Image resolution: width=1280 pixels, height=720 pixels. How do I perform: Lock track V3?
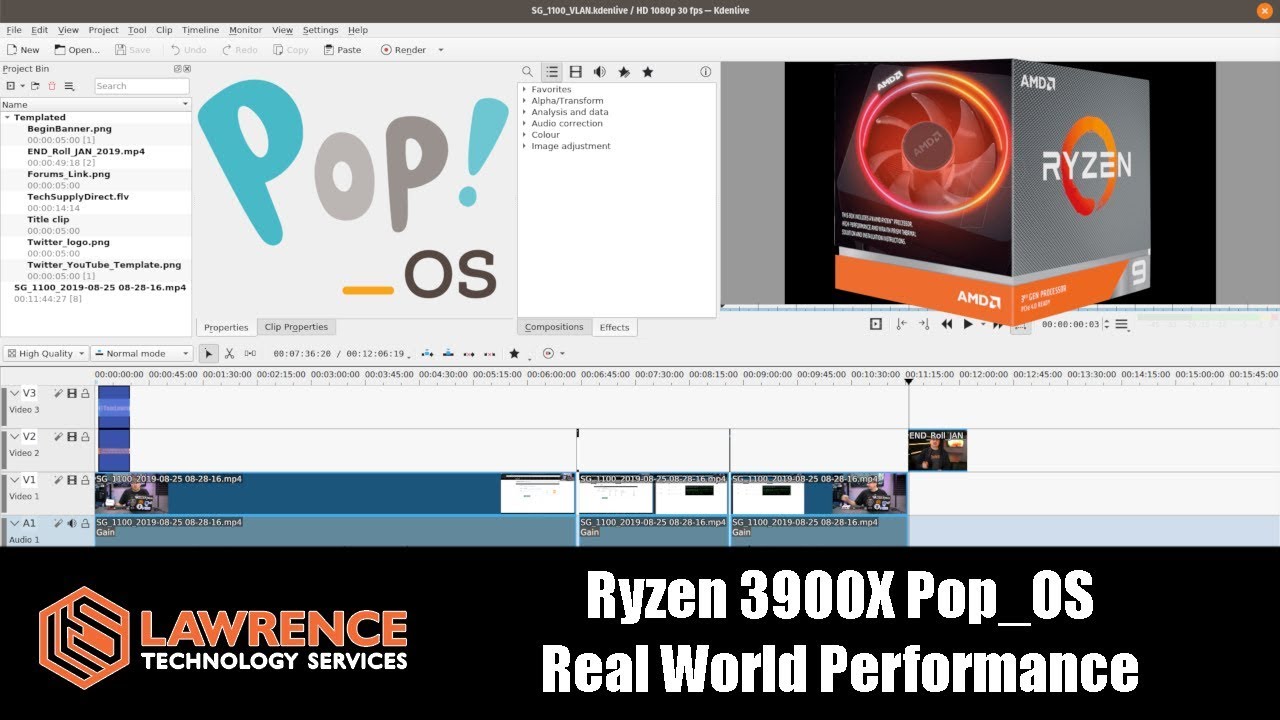pos(85,394)
